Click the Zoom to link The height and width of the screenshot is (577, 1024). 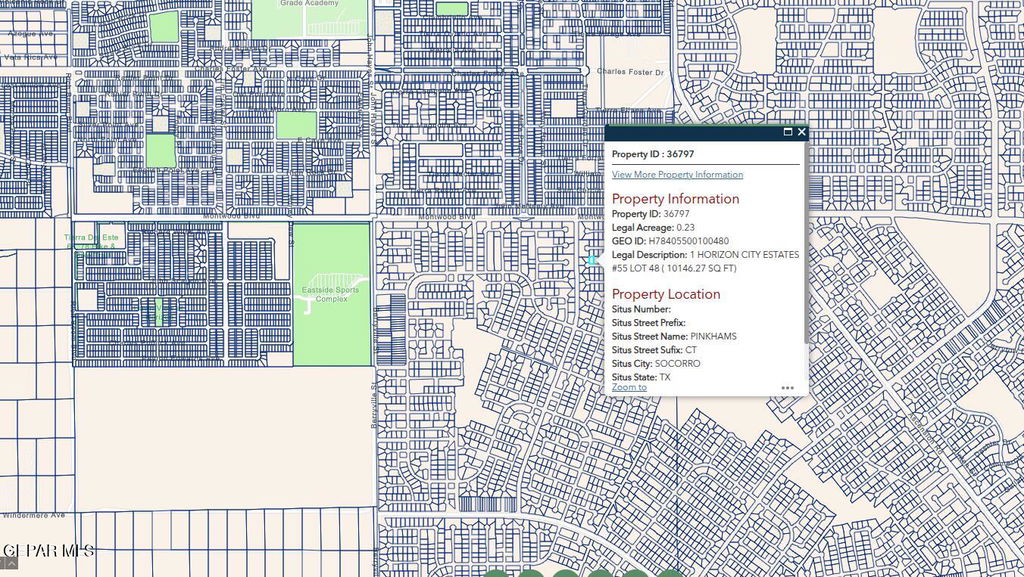629,387
